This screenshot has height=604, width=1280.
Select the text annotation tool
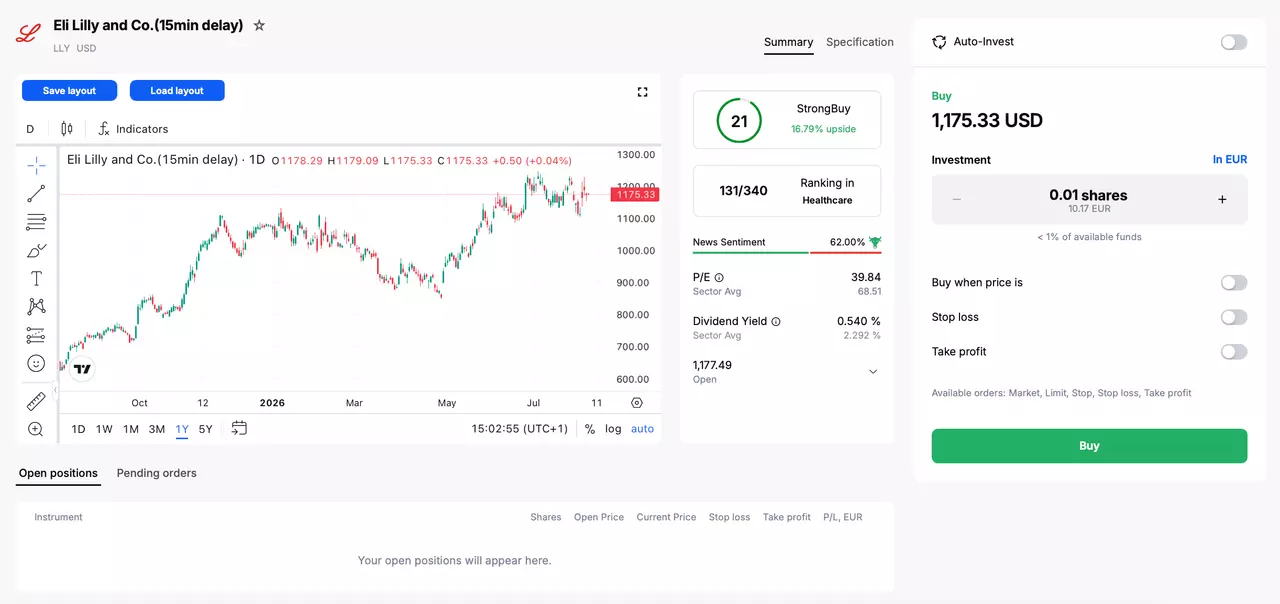point(36,278)
